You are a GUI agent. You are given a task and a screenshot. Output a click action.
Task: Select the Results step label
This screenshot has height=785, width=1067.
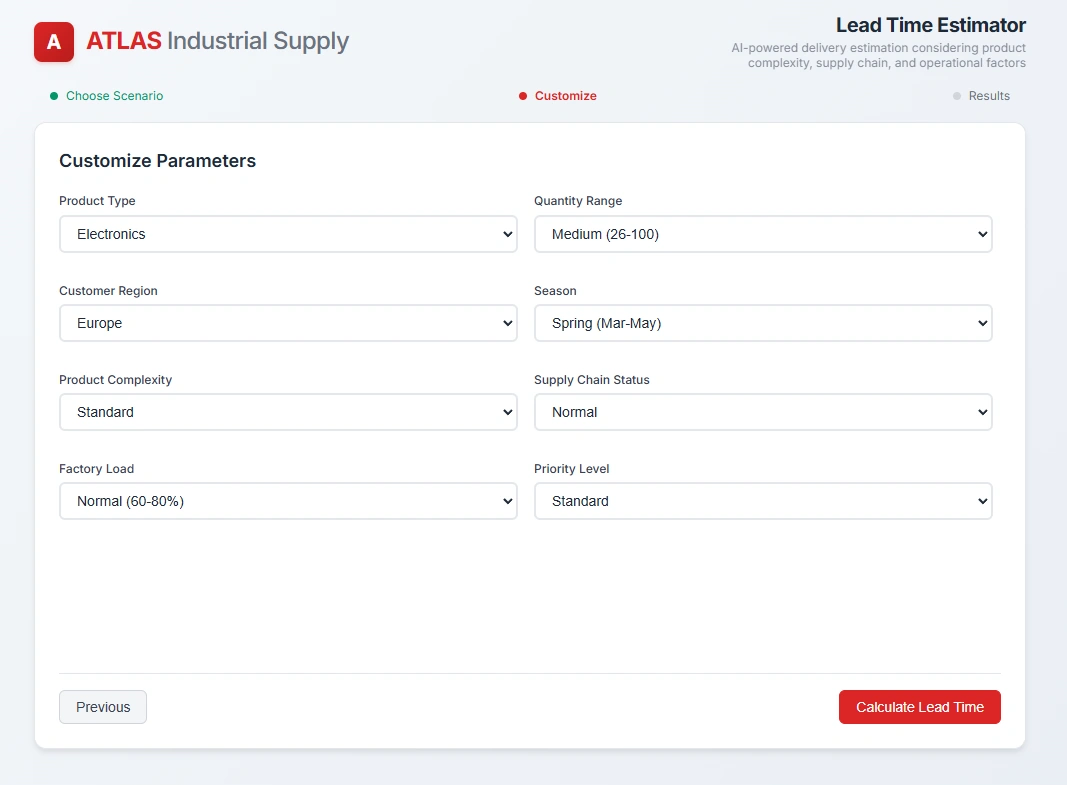pos(990,95)
